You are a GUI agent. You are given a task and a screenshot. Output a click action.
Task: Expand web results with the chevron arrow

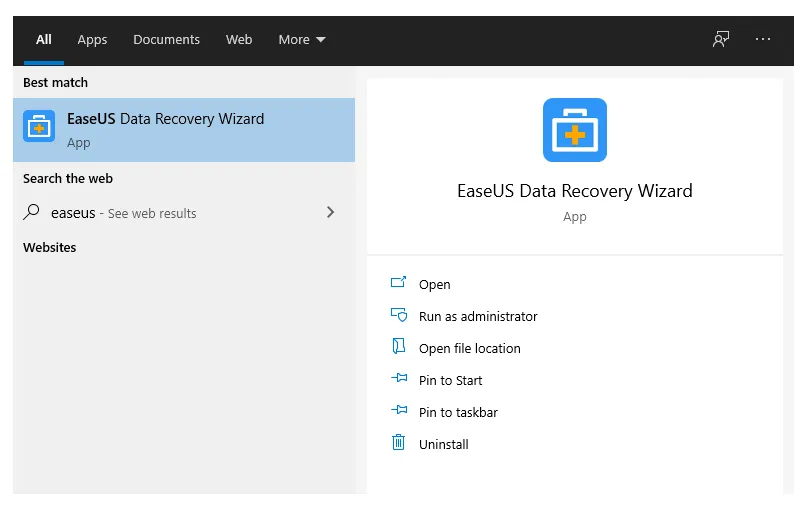click(x=330, y=212)
